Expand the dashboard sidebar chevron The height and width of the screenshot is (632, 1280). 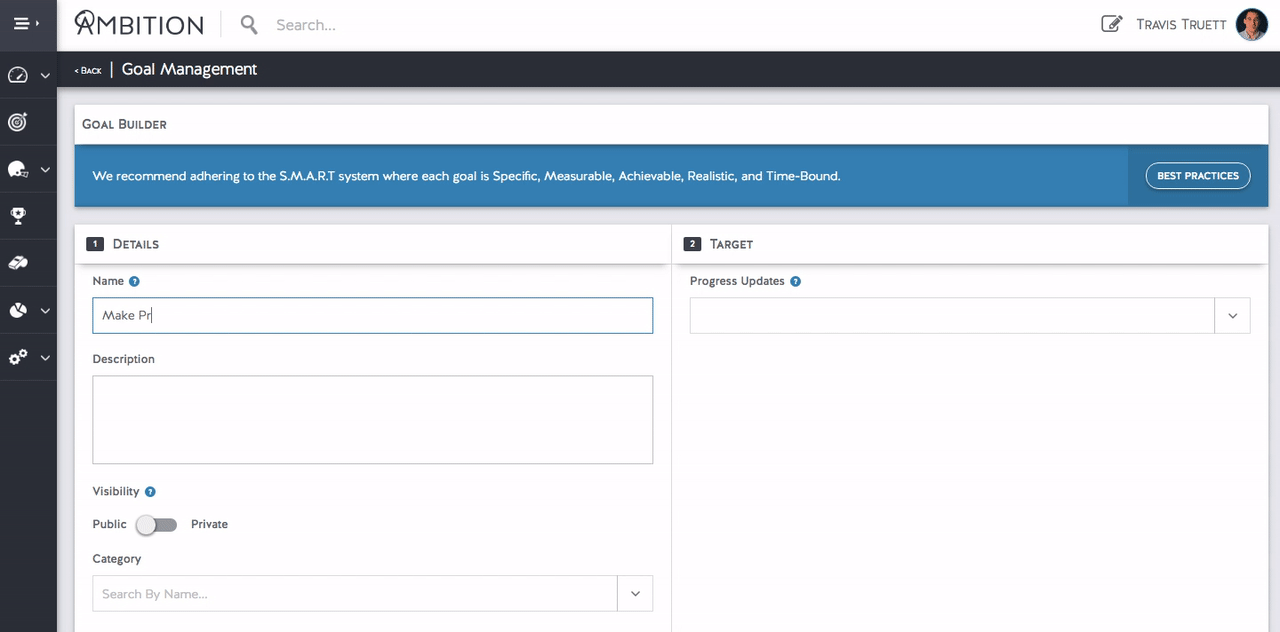click(x=45, y=76)
